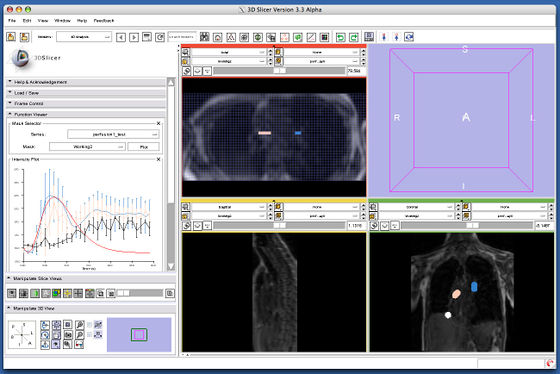Click the home module toolbar icon
This screenshot has width=560, height=374.
coord(218,37)
